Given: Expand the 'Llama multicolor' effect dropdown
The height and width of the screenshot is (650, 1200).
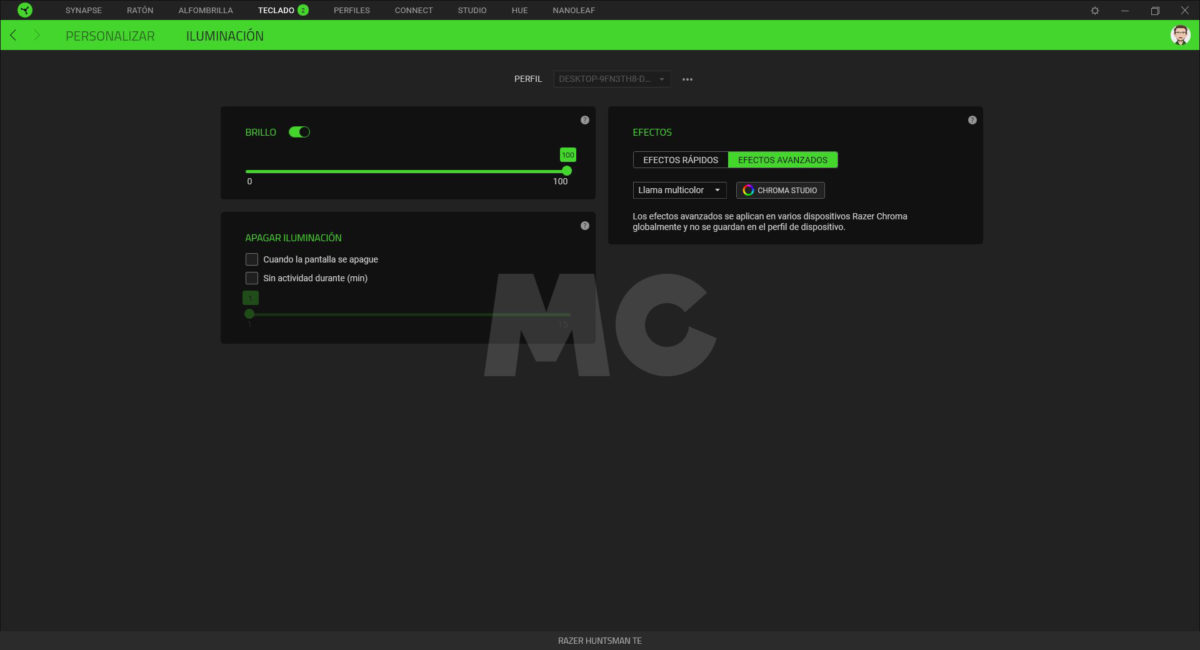Looking at the screenshot, I should click(x=680, y=190).
